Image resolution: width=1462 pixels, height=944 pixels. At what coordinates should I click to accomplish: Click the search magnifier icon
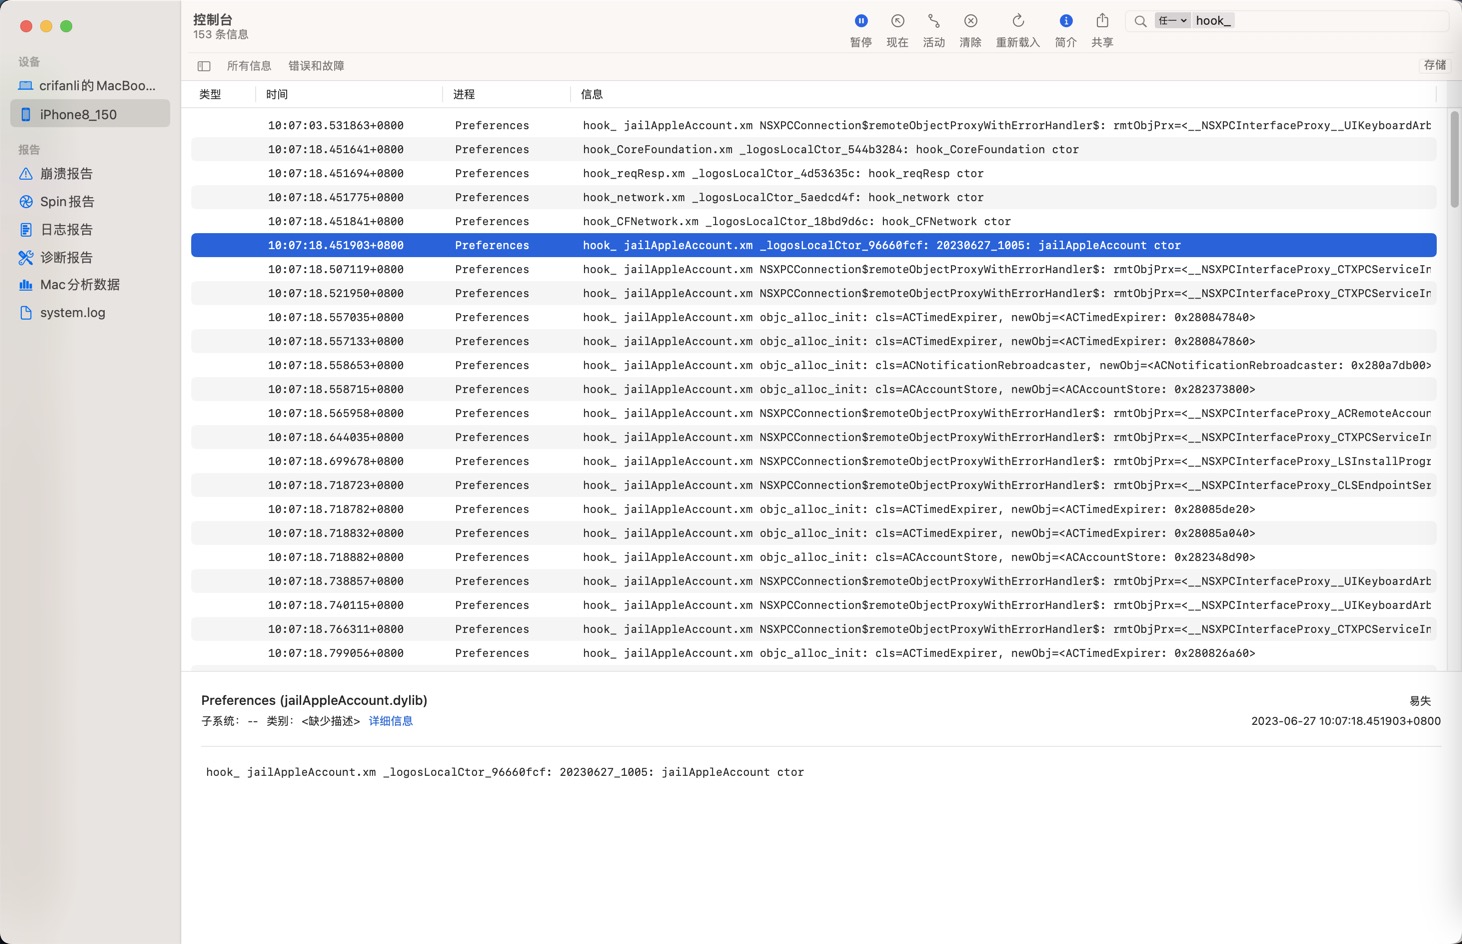click(1140, 21)
